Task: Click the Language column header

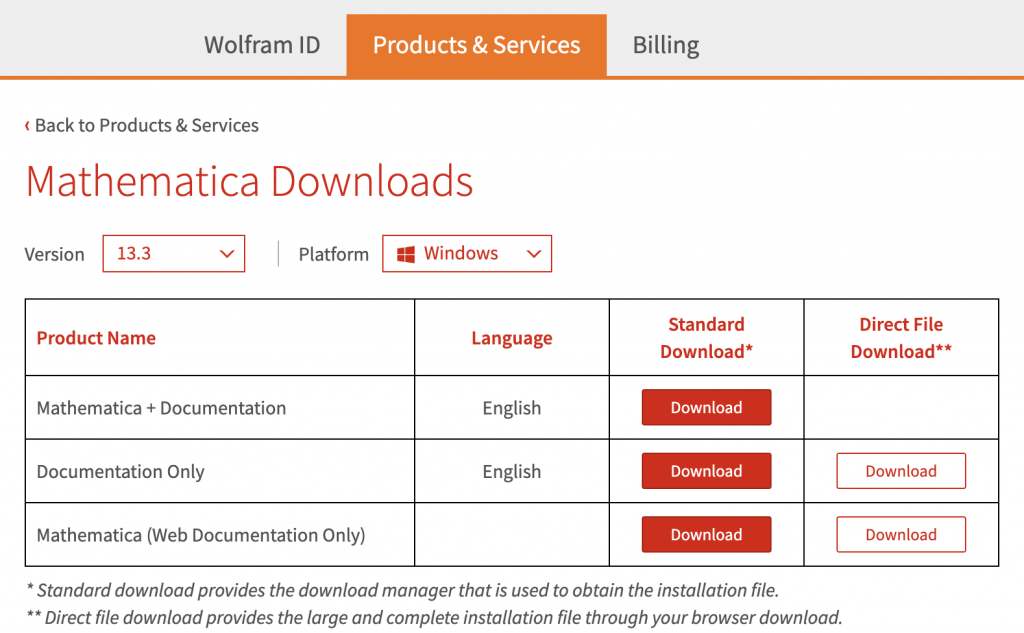Action: pos(511,338)
